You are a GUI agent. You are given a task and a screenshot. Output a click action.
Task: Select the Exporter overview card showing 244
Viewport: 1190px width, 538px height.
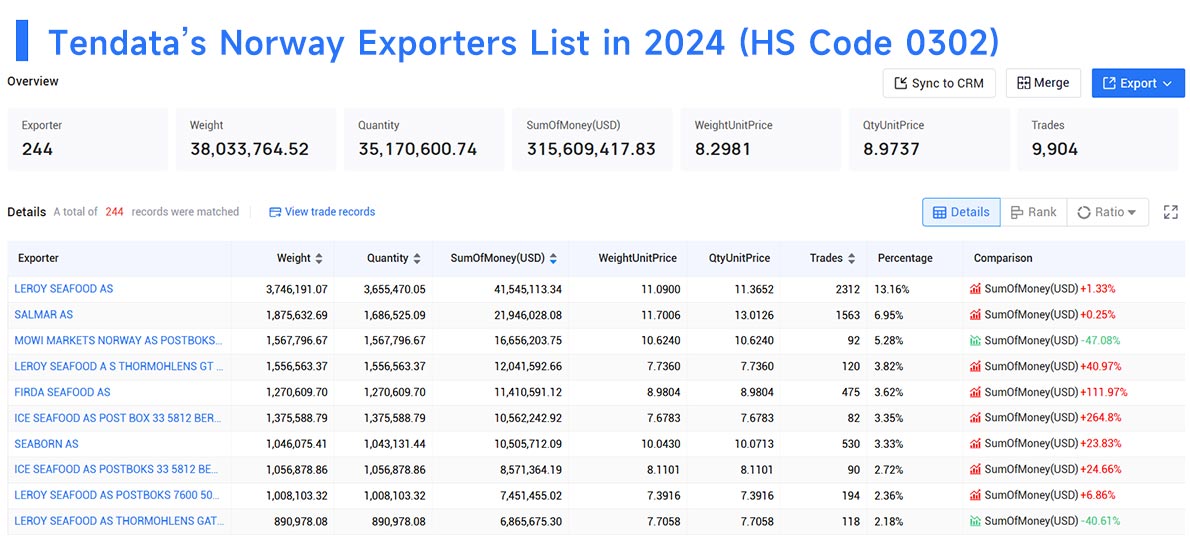[x=87, y=139]
